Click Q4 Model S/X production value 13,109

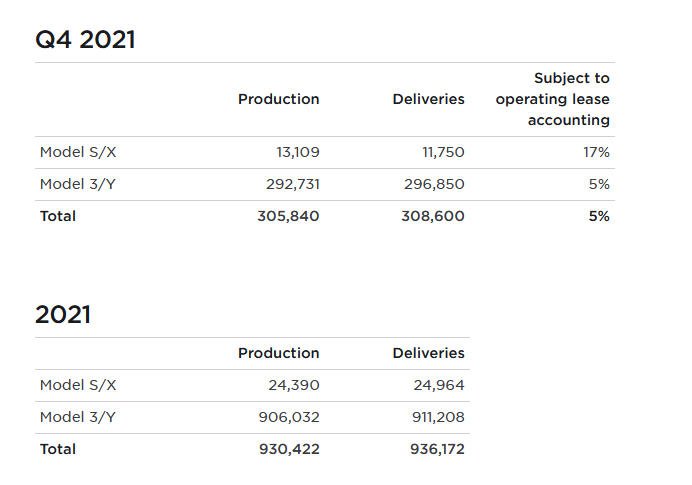click(297, 152)
